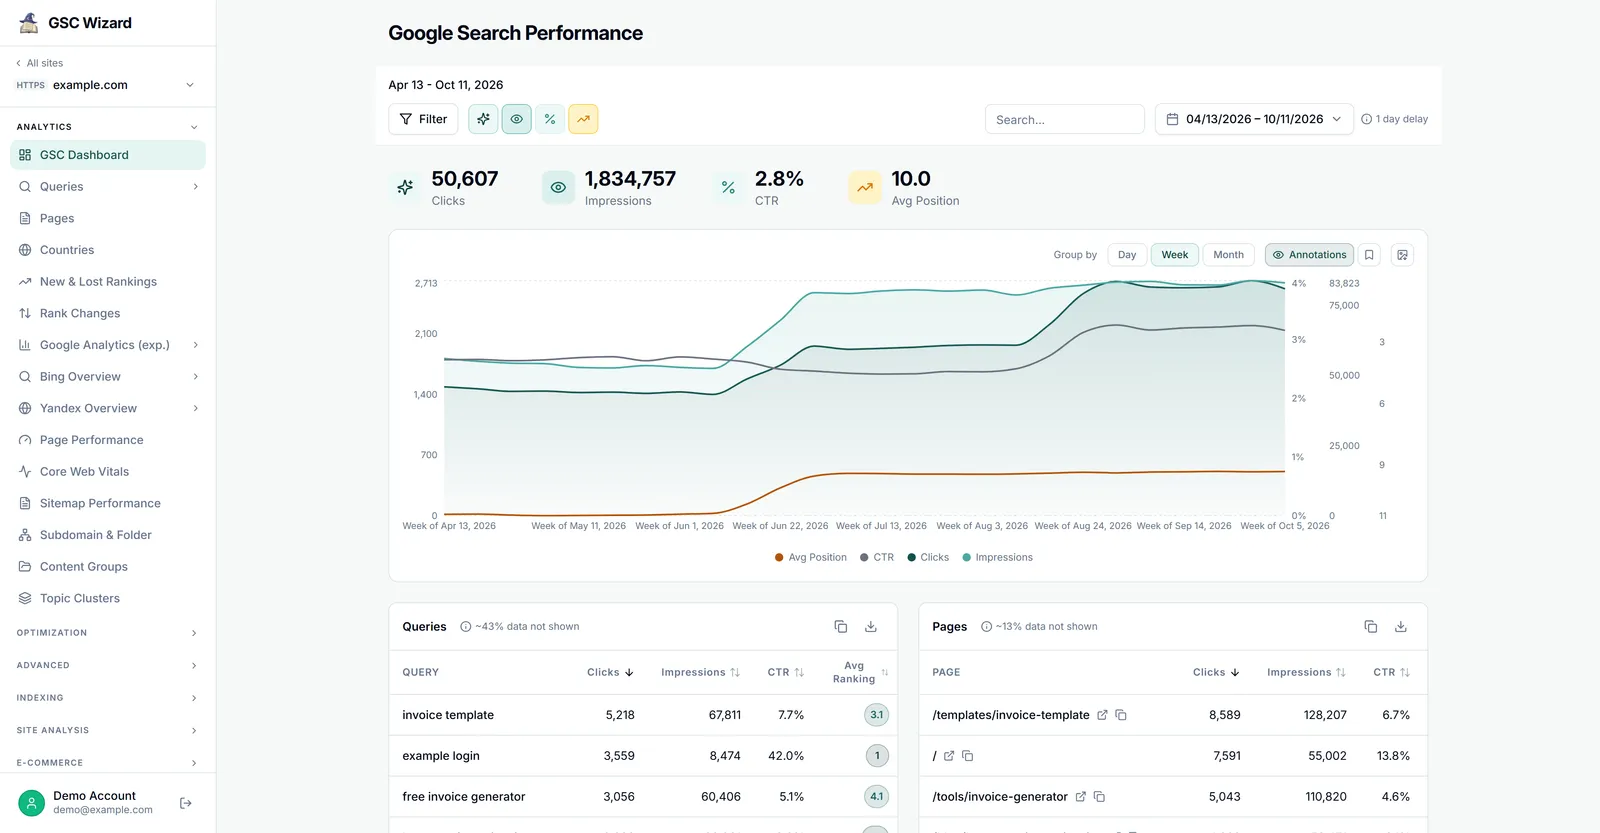
Task: Toggle the CTR percent metric button
Action: click(x=550, y=119)
